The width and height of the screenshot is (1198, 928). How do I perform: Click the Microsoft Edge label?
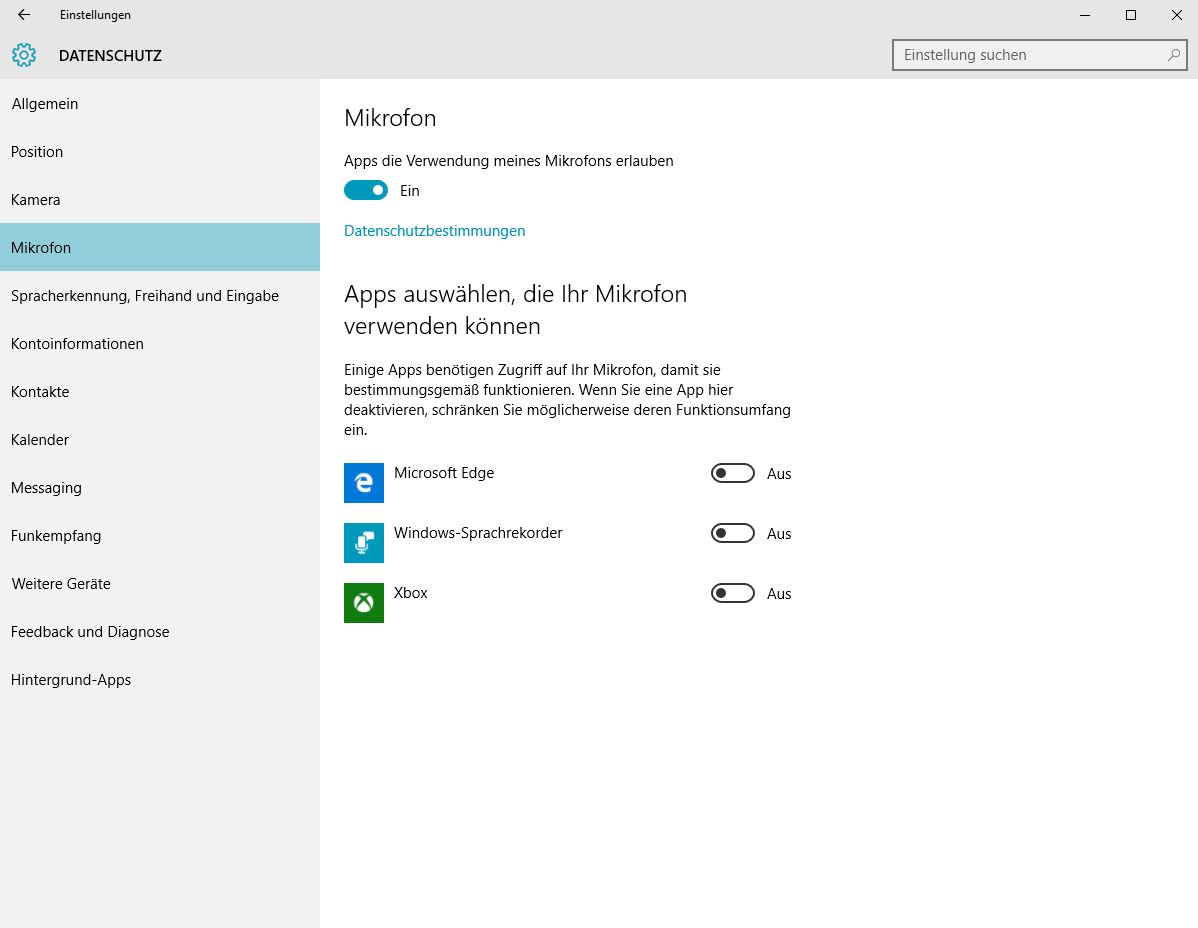click(x=444, y=473)
